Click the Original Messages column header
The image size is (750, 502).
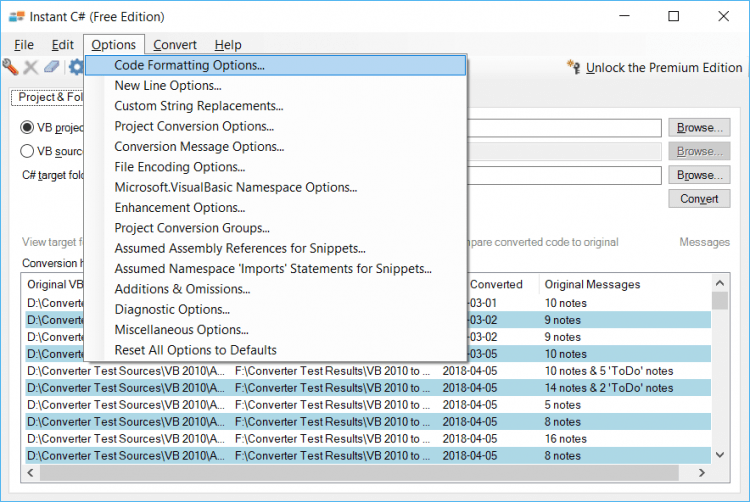pos(592,285)
